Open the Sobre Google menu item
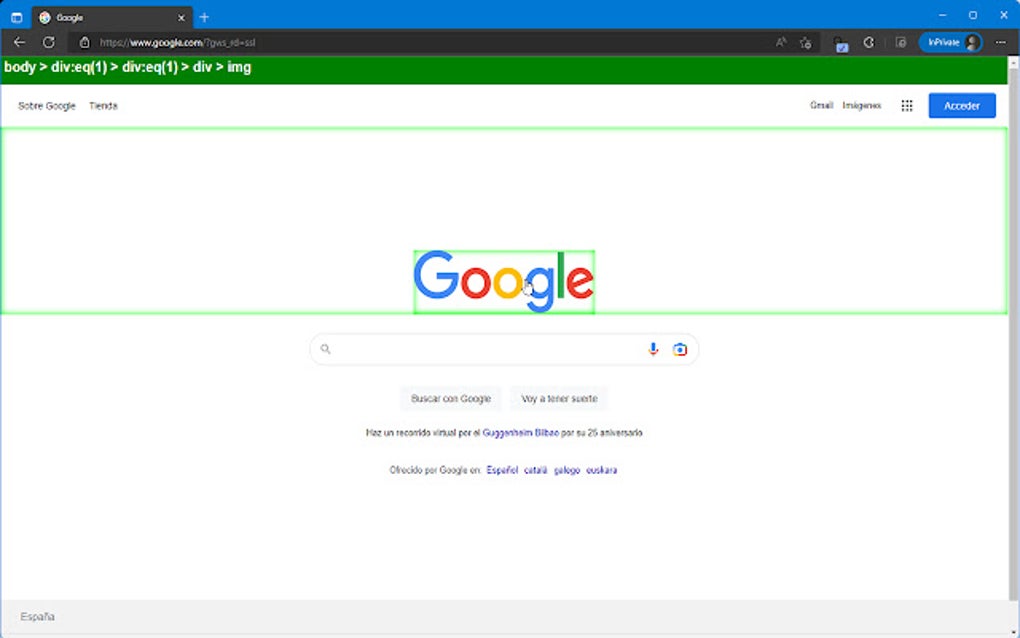 46,105
